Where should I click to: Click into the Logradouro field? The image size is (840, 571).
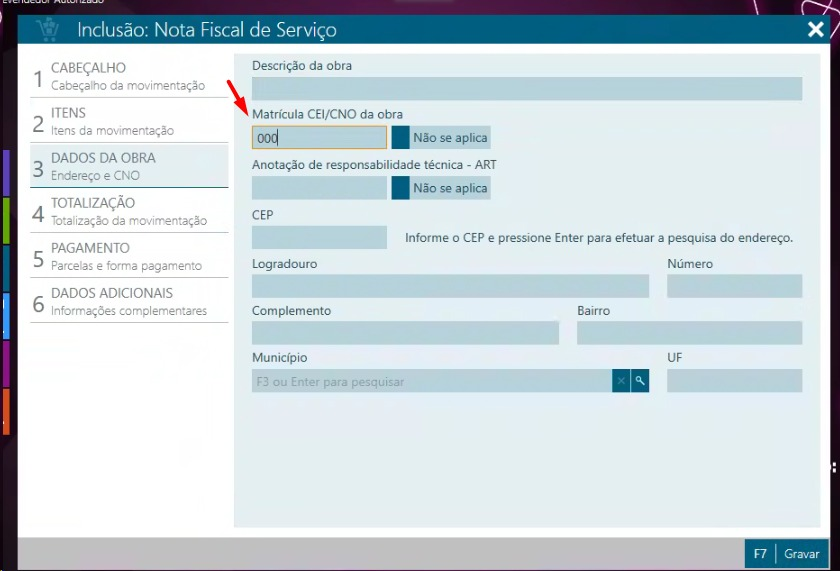pos(450,286)
